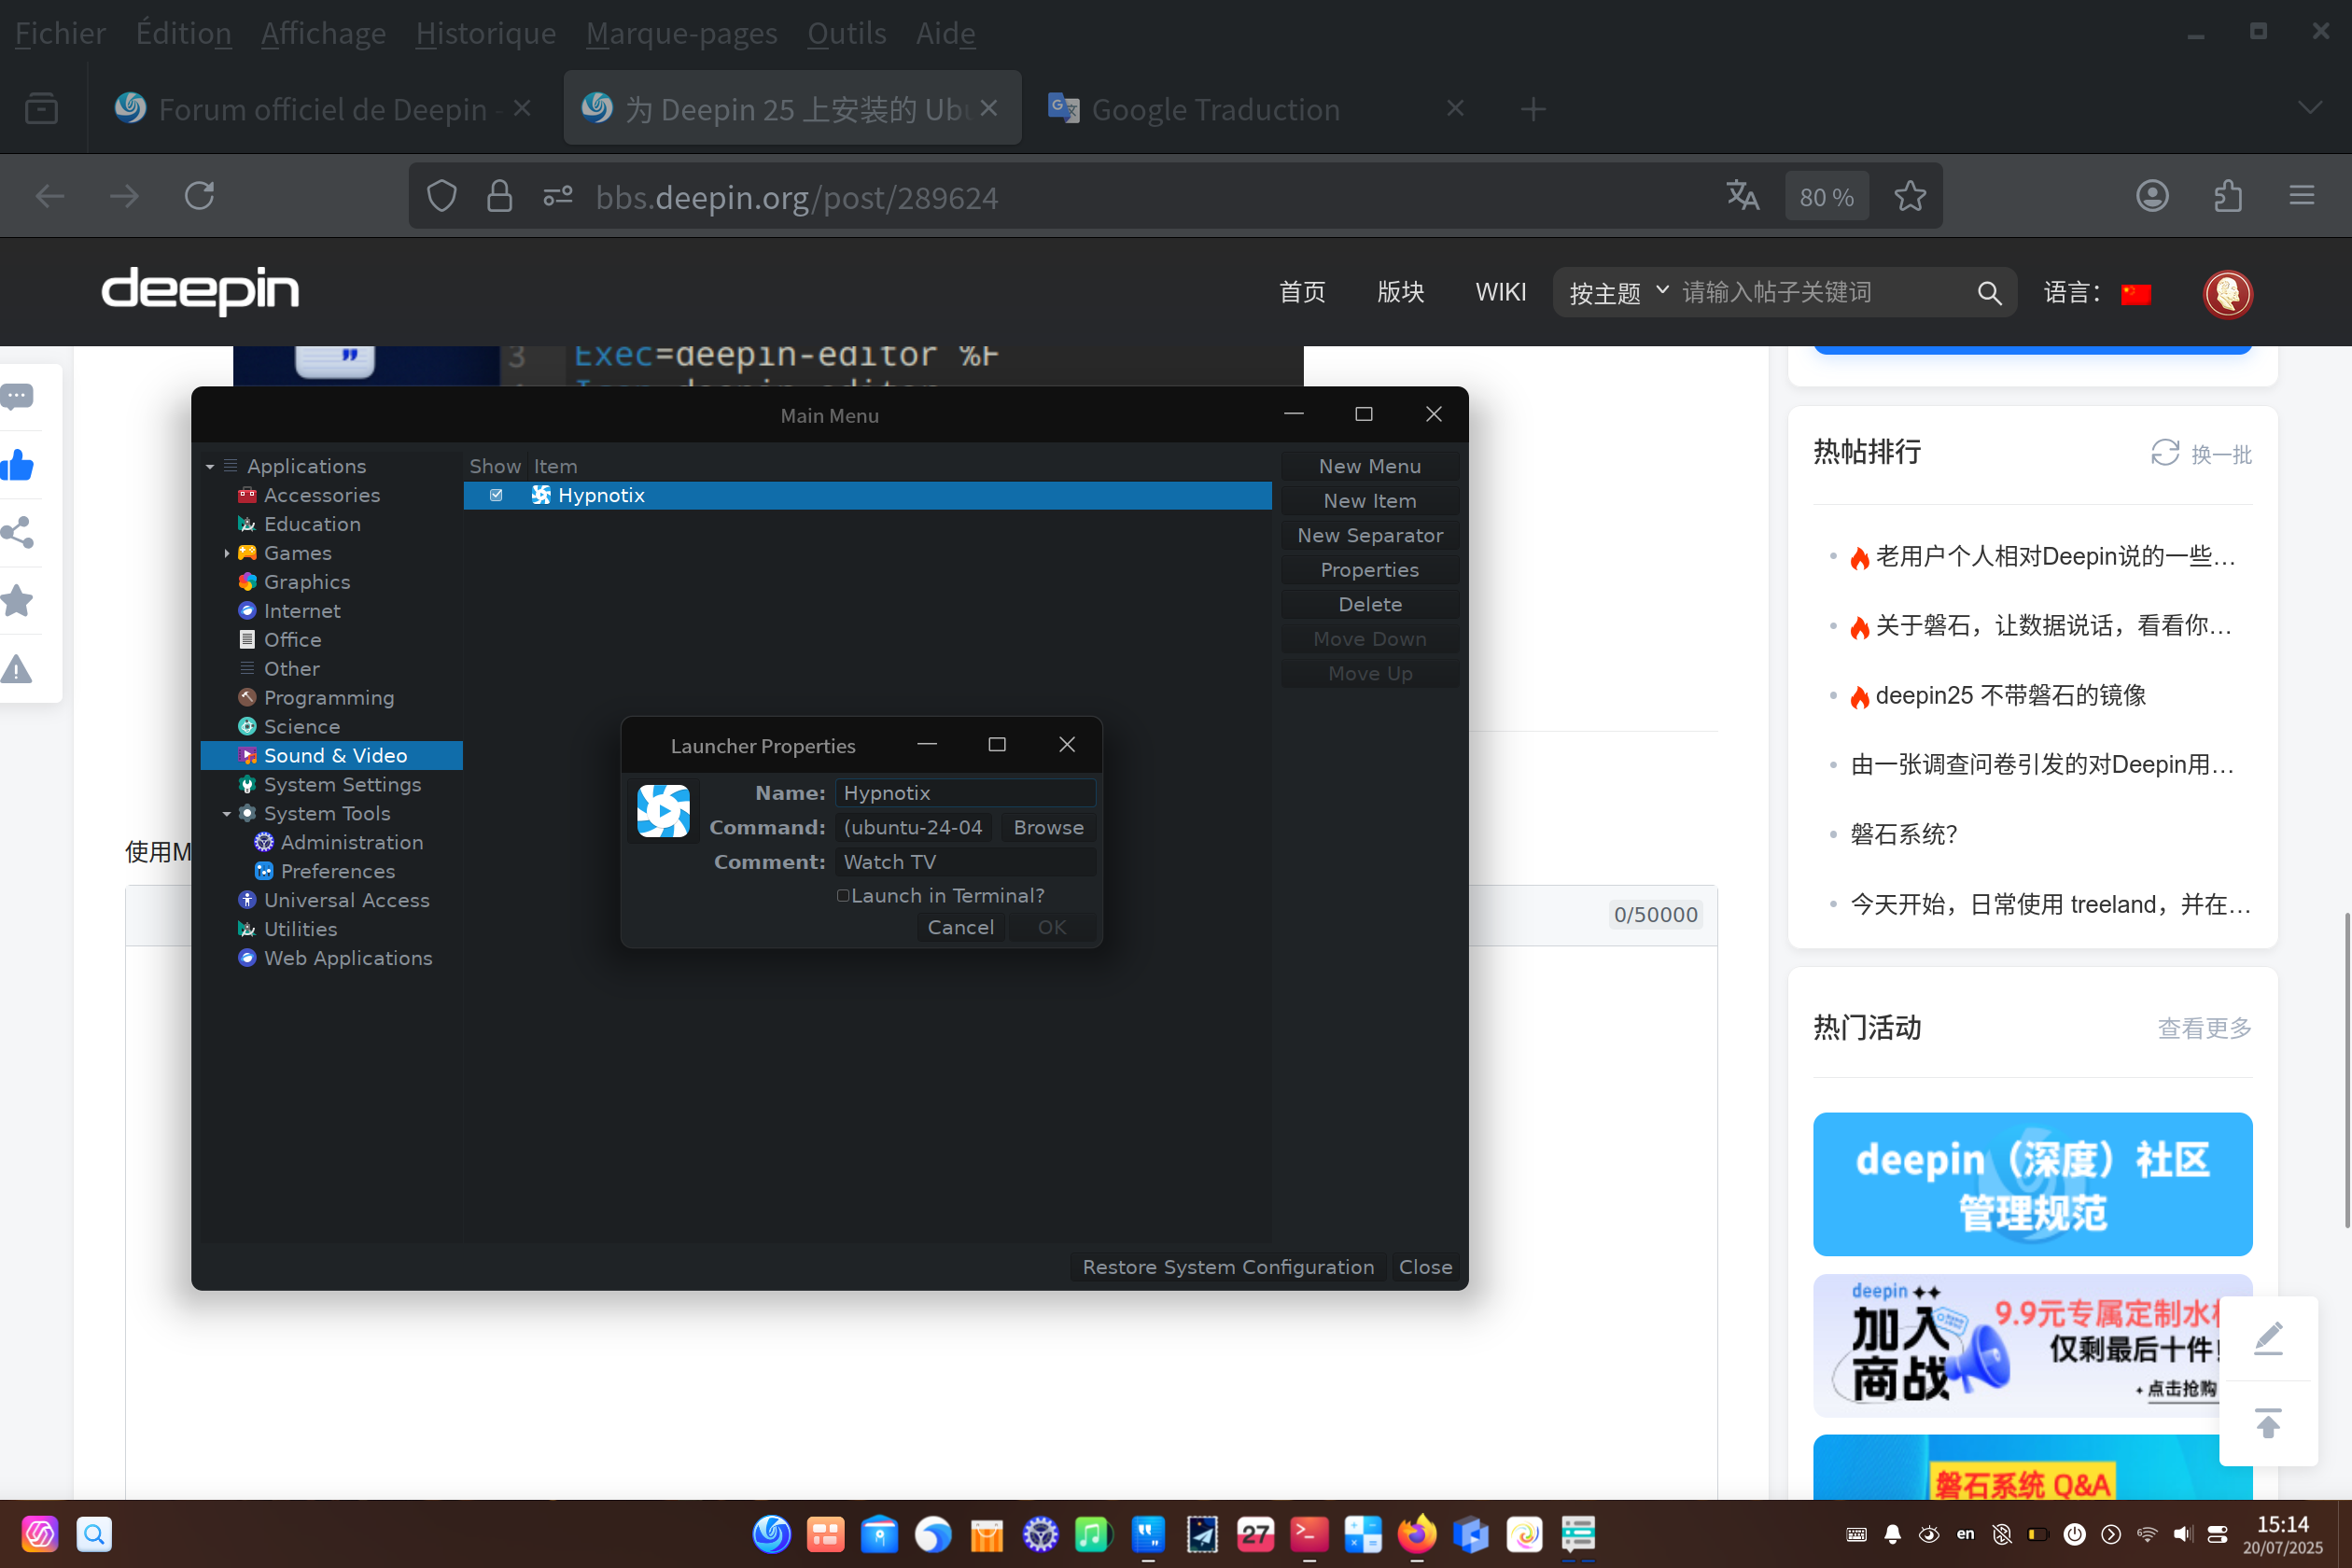Open the WIKI link in forum header
The width and height of the screenshot is (2352, 1568).
click(1500, 292)
